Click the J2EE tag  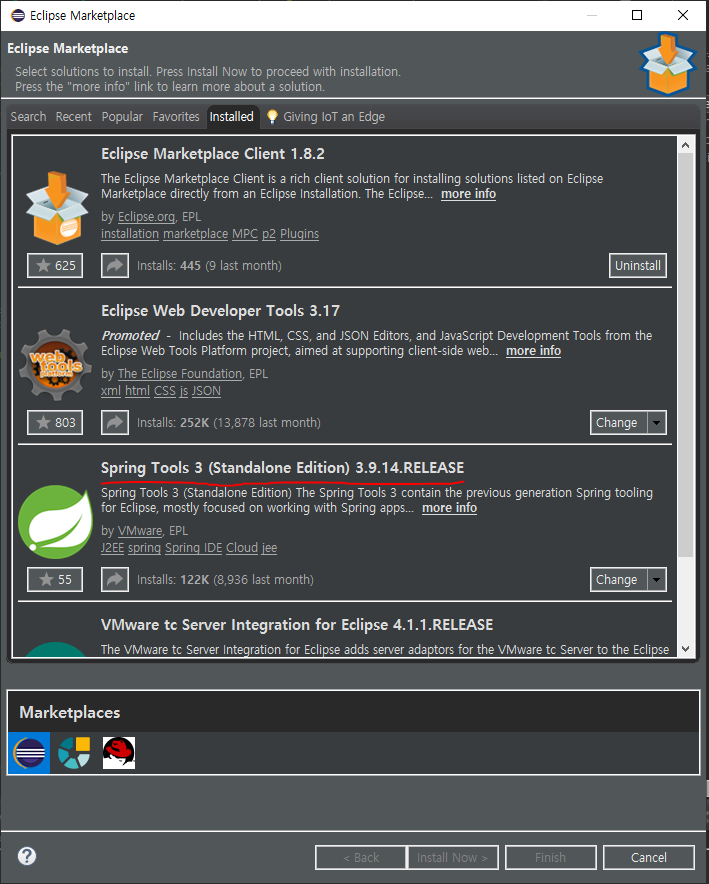(x=112, y=548)
